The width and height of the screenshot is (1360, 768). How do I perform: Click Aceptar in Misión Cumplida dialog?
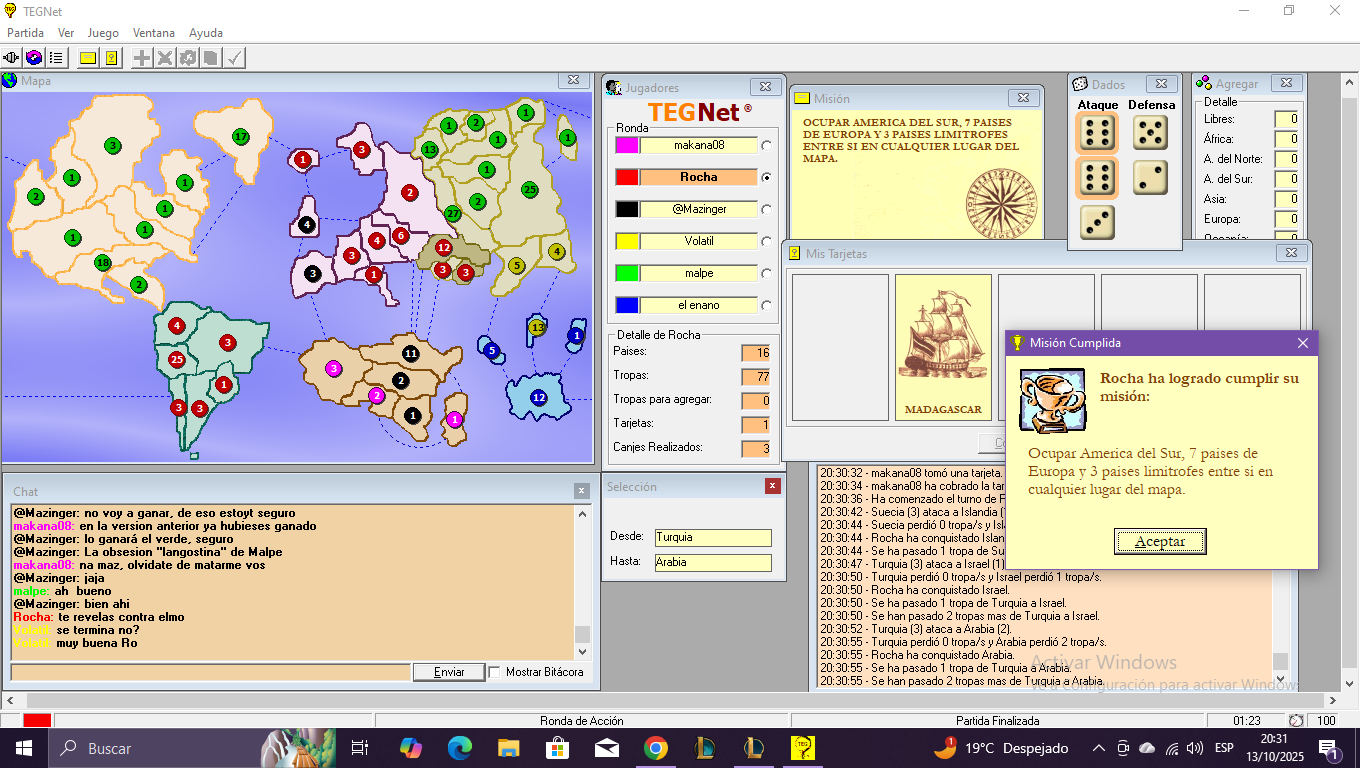[x=1160, y=542]
